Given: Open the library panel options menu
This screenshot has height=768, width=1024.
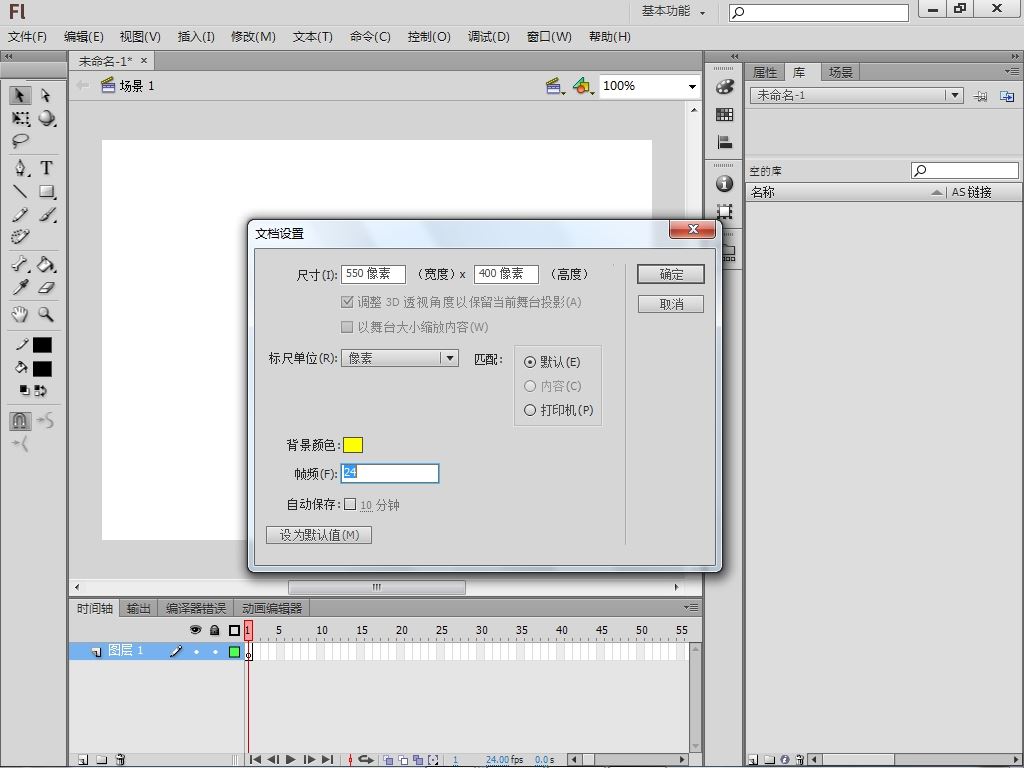Looking at the screenshot, I should point(1012,71).
